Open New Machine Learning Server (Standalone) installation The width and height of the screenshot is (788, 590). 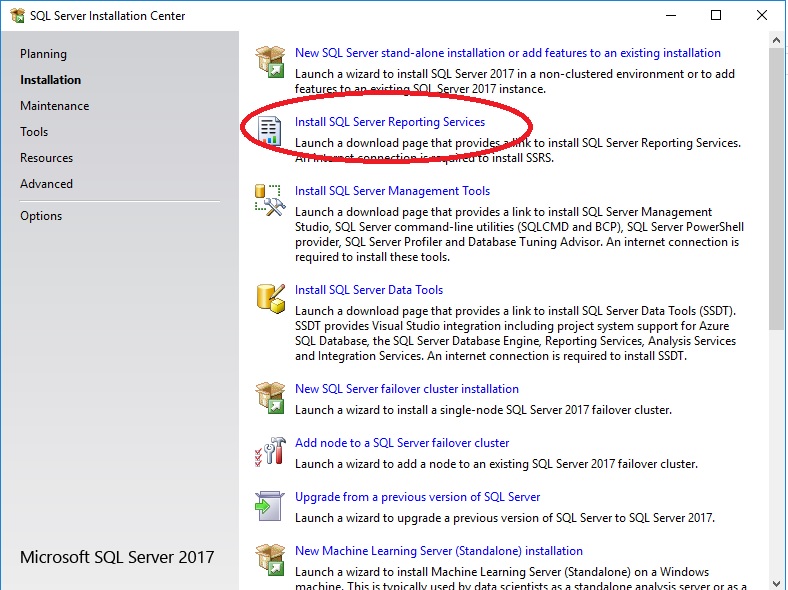pos(439,551)
